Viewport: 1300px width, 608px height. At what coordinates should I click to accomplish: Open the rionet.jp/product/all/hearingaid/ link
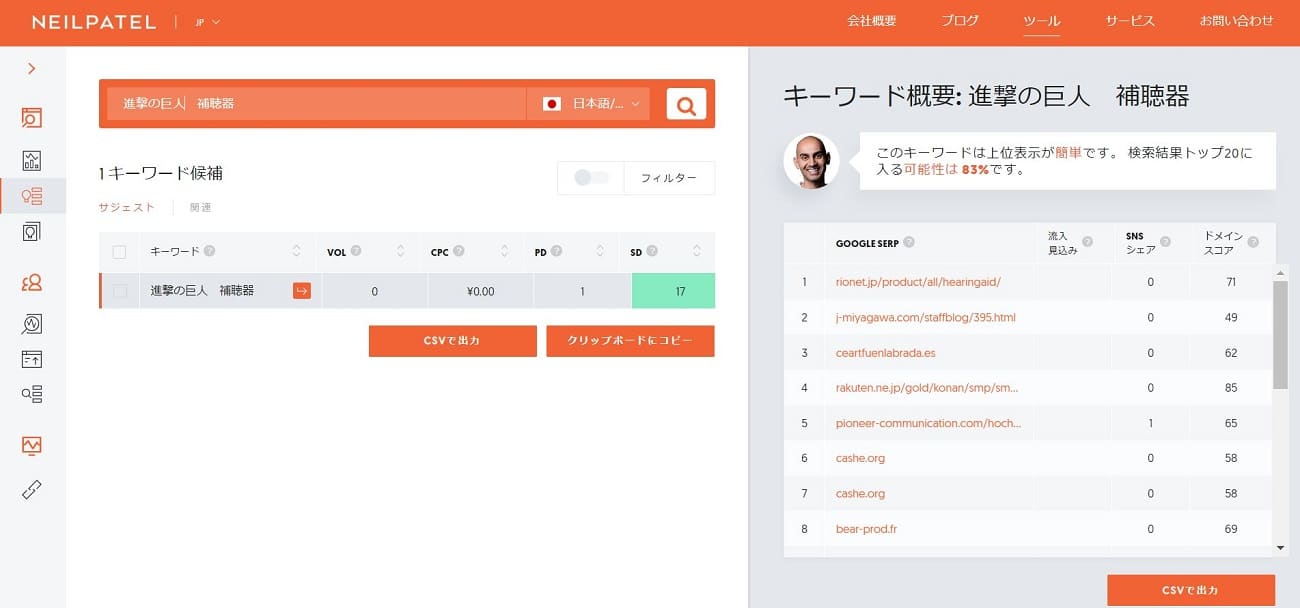[x=918, y=282]
